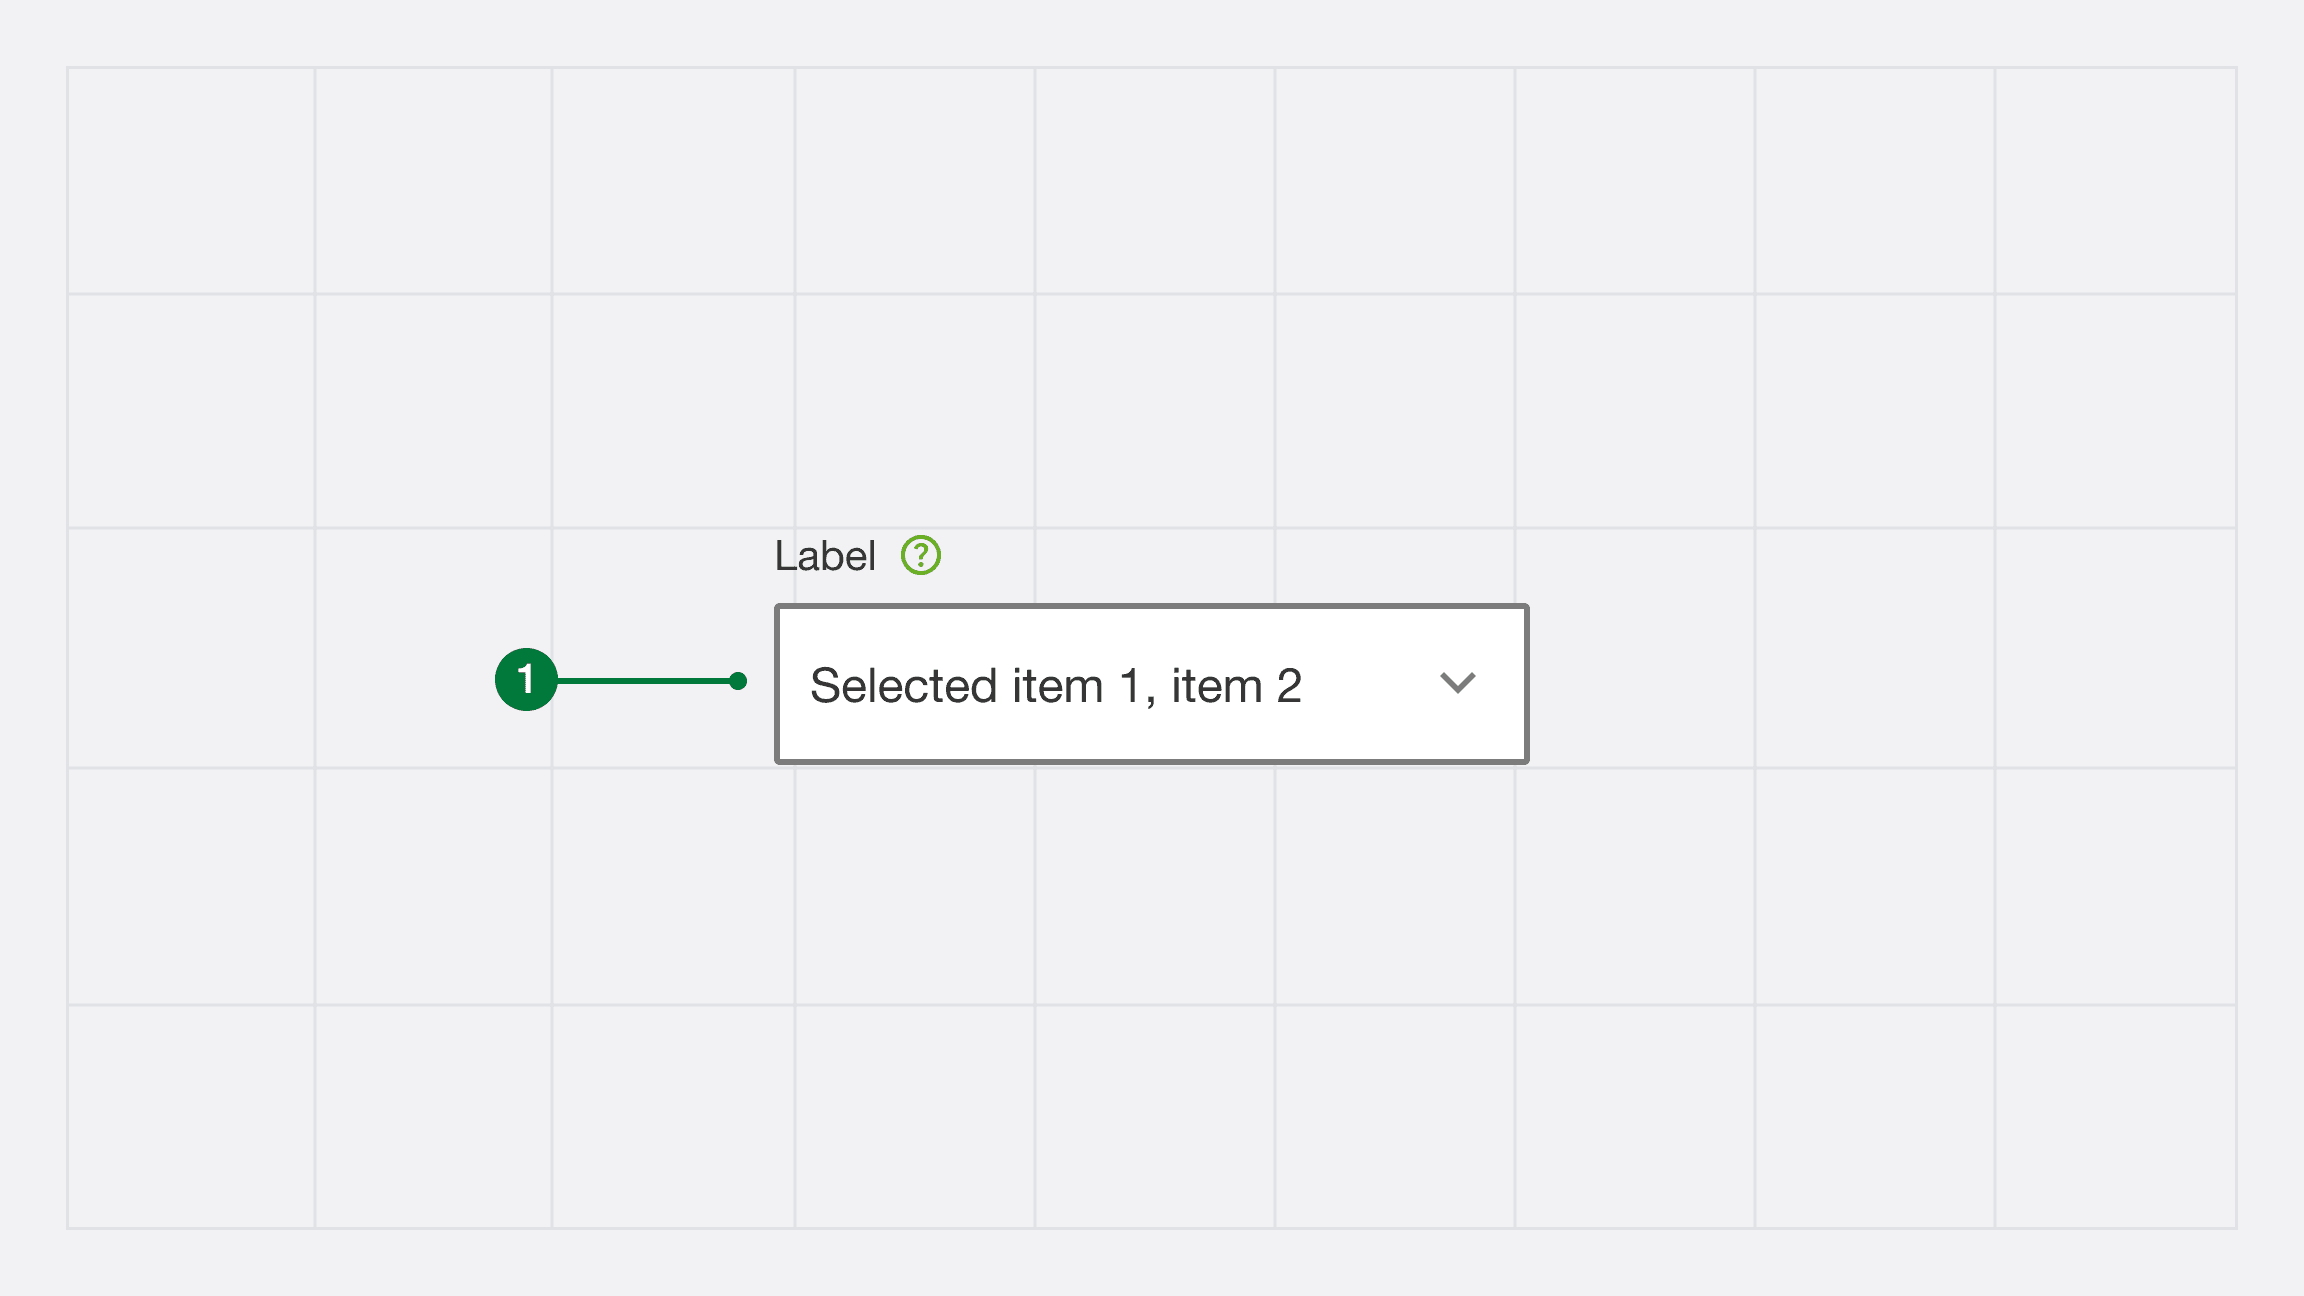Select the green numbered badge 1
Image resolution: width=2304 pixels, height=1296 pixels.
526,680
